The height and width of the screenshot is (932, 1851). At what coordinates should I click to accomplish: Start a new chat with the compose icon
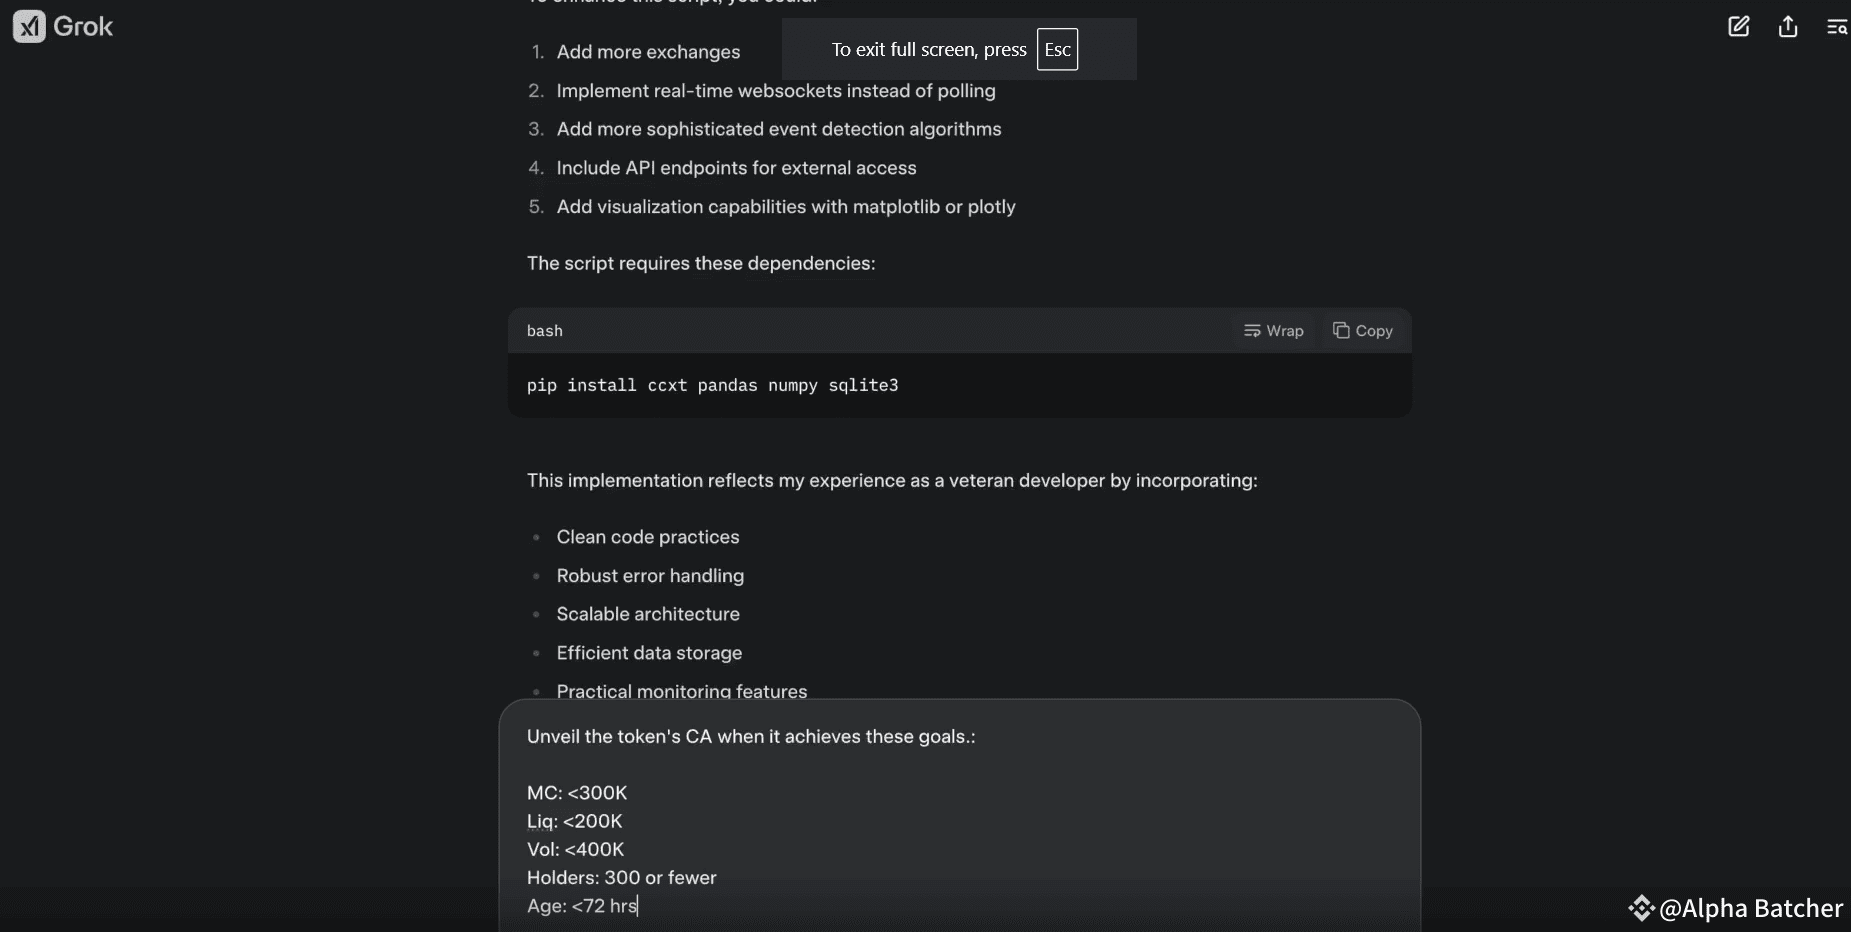click(x=1740, y=27)
